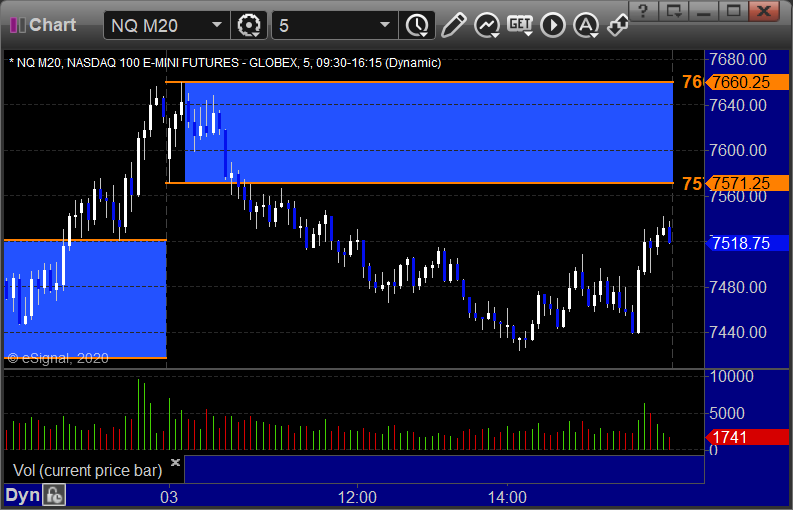
Task: Click the 7660.25 orange price marker
Action: 746,82
